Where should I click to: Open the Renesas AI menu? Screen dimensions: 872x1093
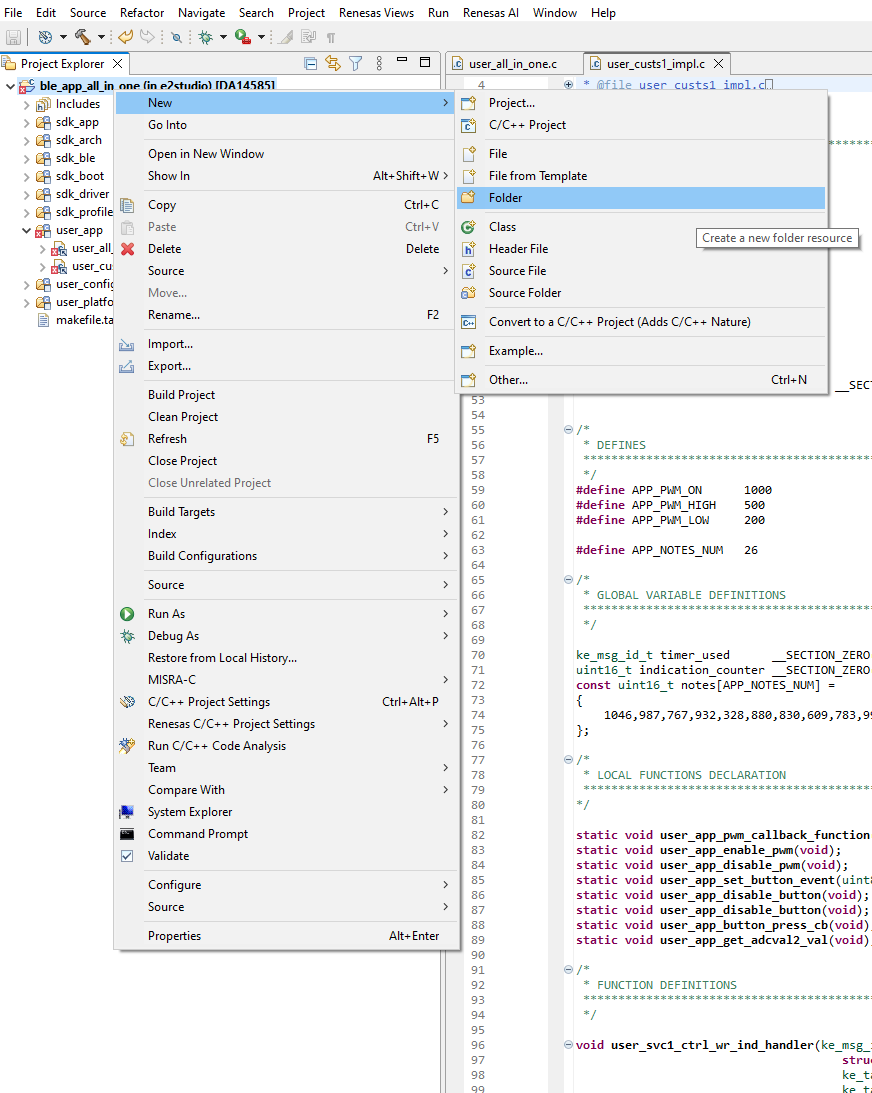(x=491, y=13)
